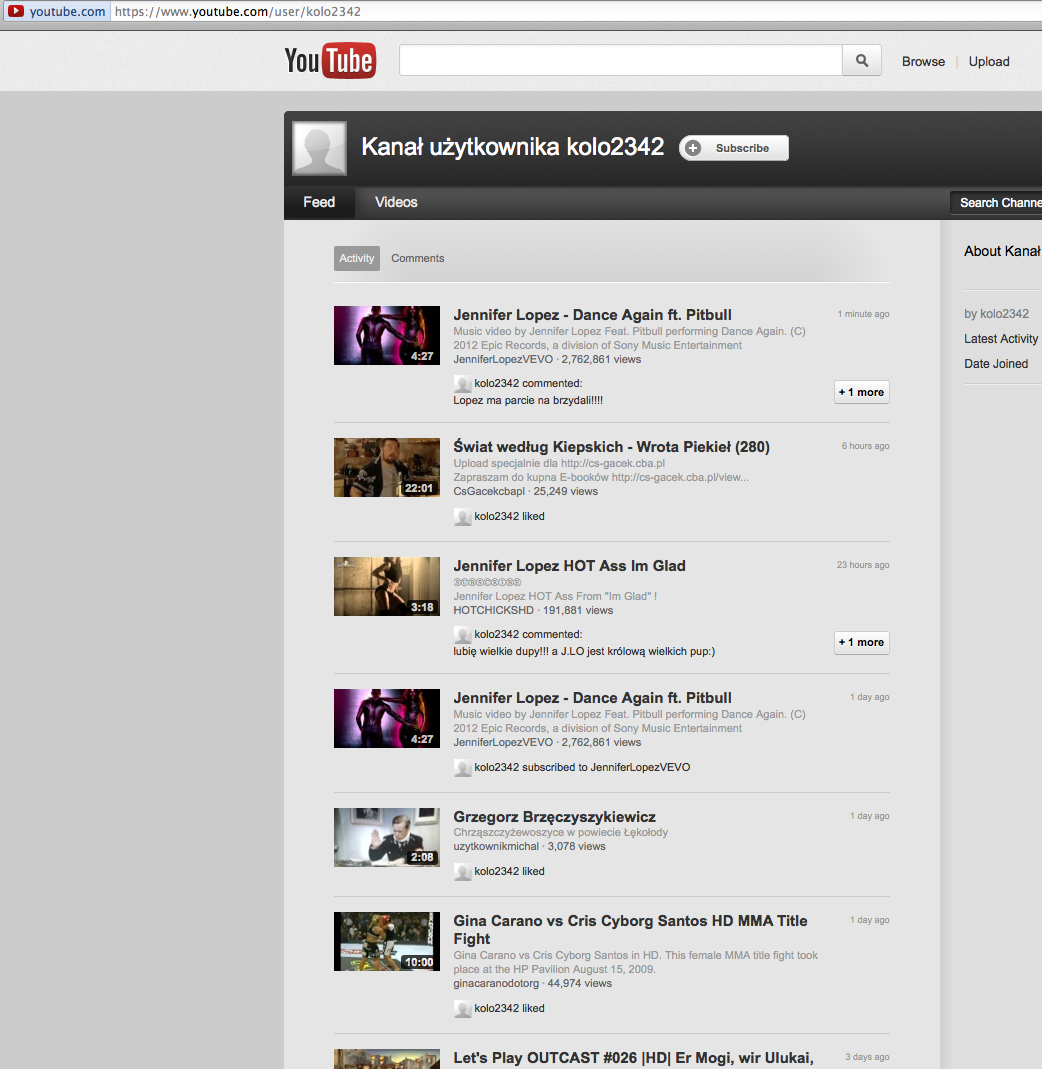Viewport: 1042px width, 1069px height.
Task: Click the browser address bar URL
Action: (237, 12)
